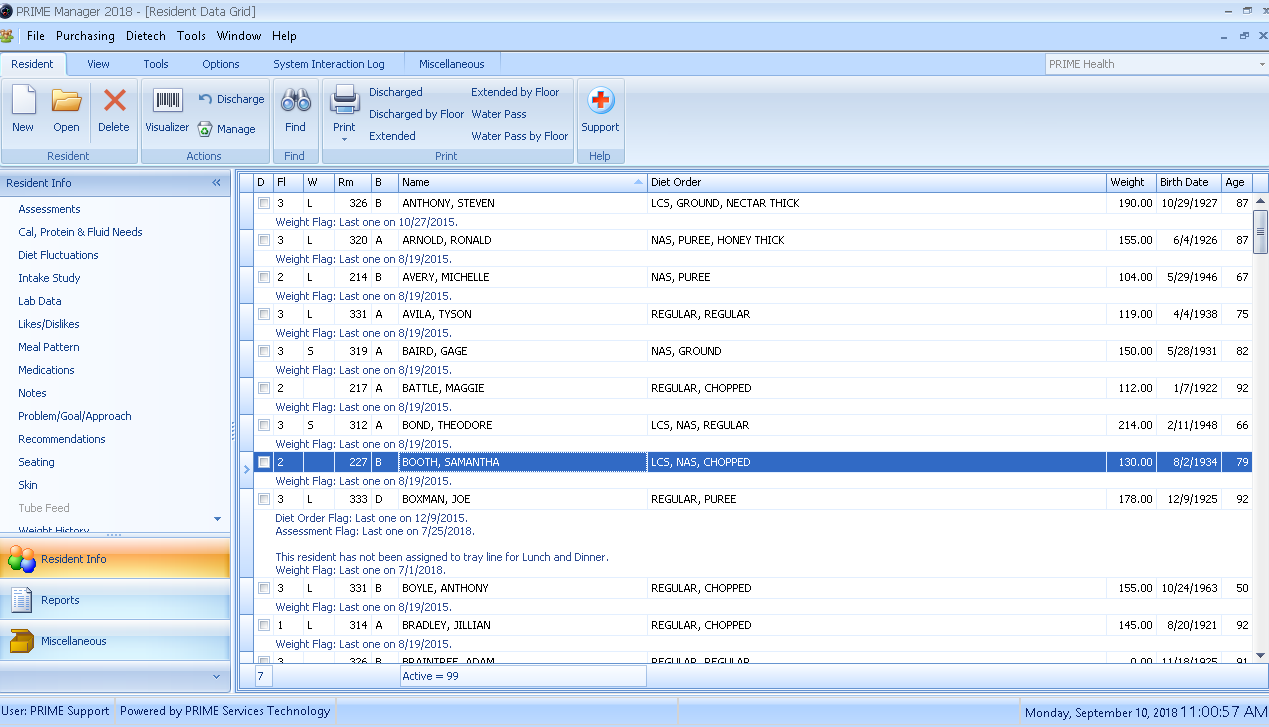
Task: Open Cal, Protein & Fluid Needs link
Action: coord(80,232)
